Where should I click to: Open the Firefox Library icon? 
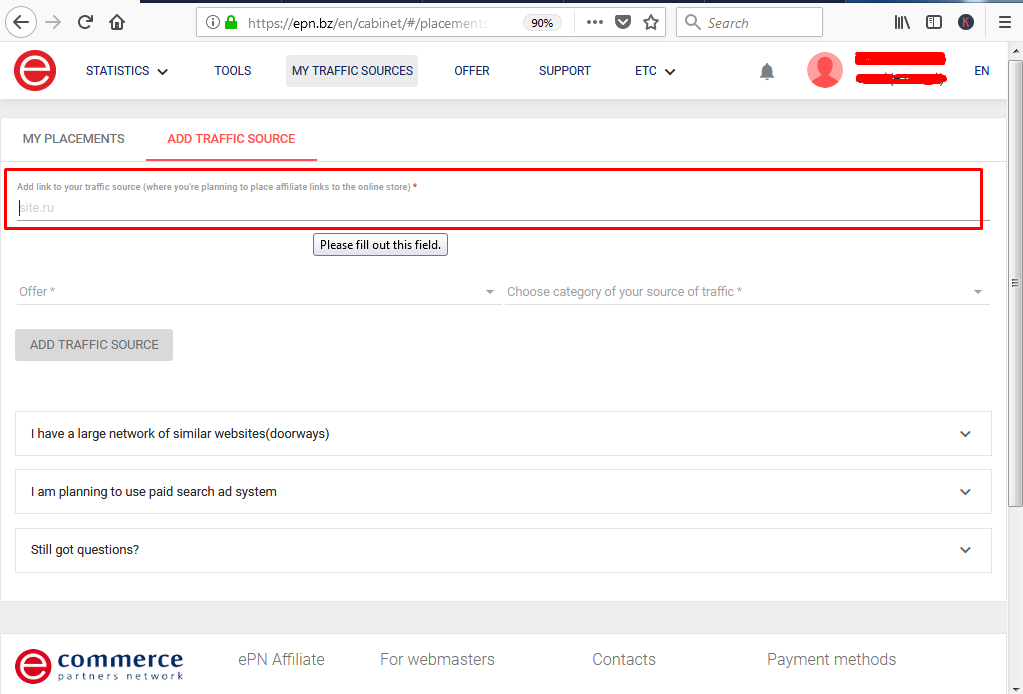(901, 21)
